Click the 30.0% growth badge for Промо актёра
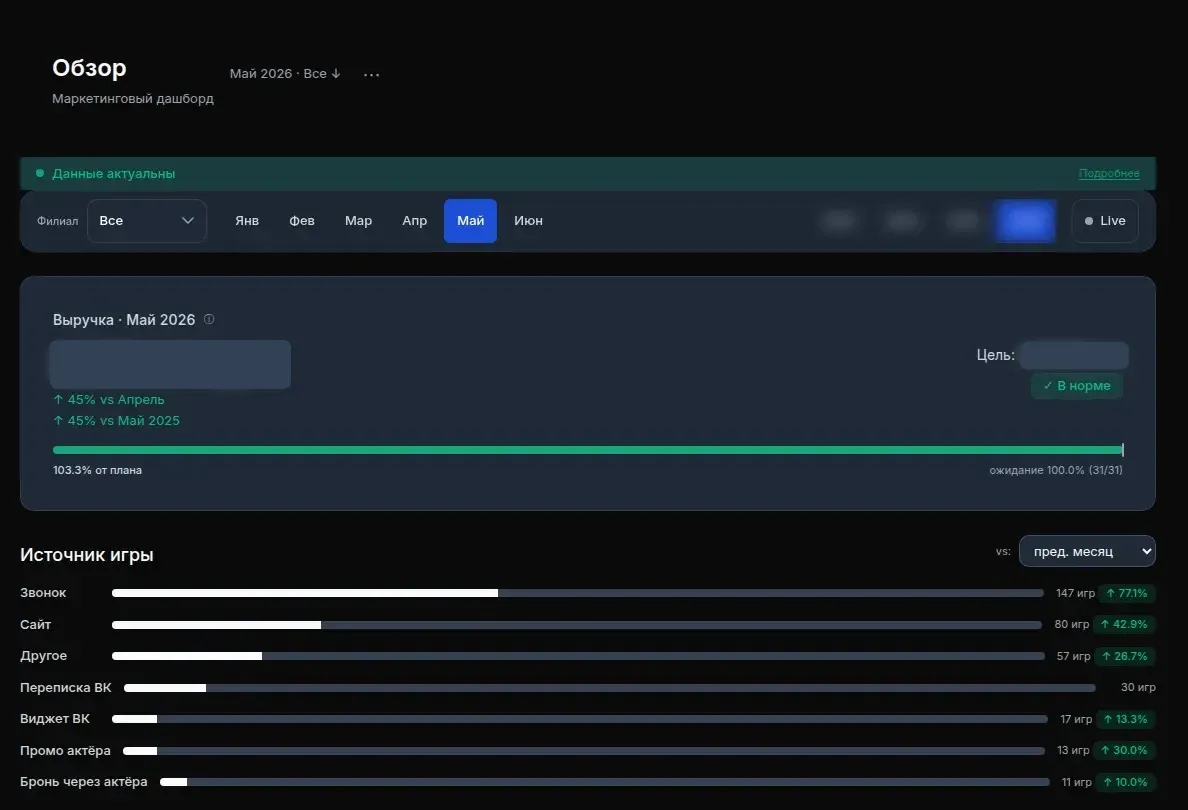 click(1124, 750)
